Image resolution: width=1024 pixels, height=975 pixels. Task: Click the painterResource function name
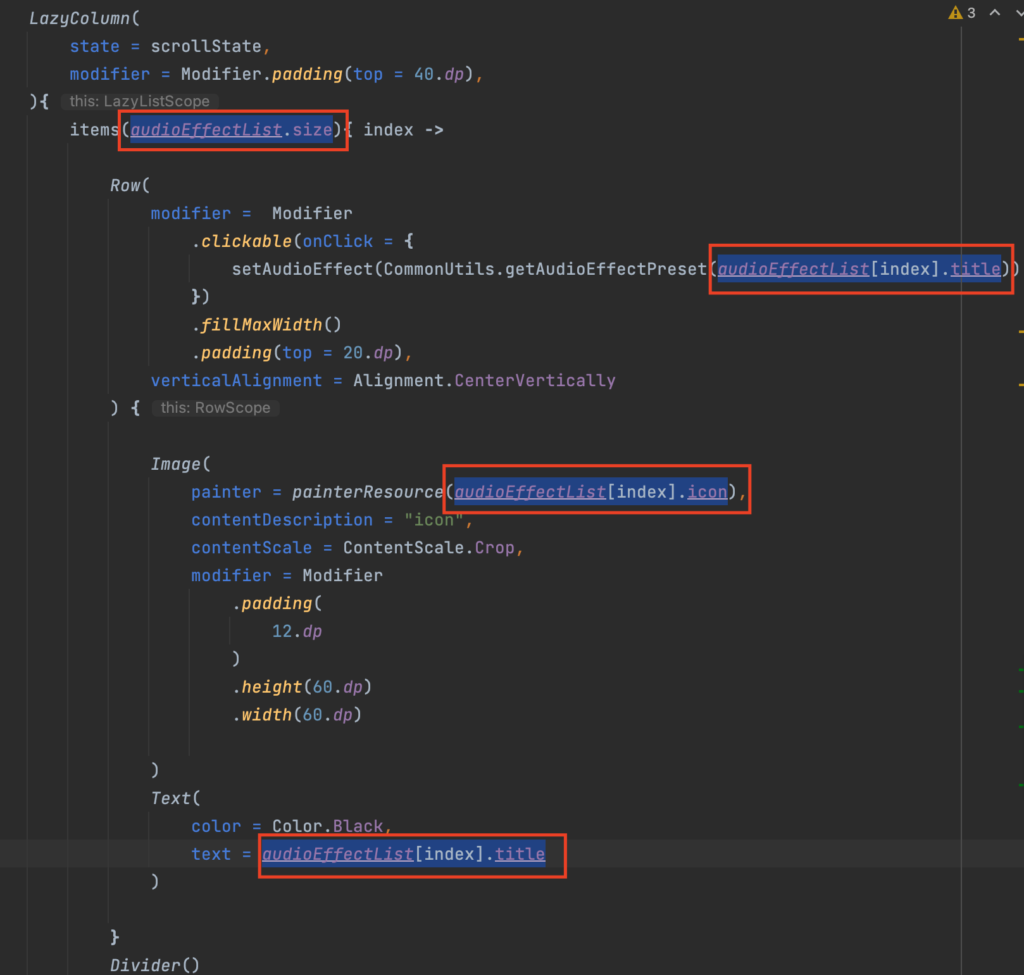pyautogui.click(x=367, y=492)
